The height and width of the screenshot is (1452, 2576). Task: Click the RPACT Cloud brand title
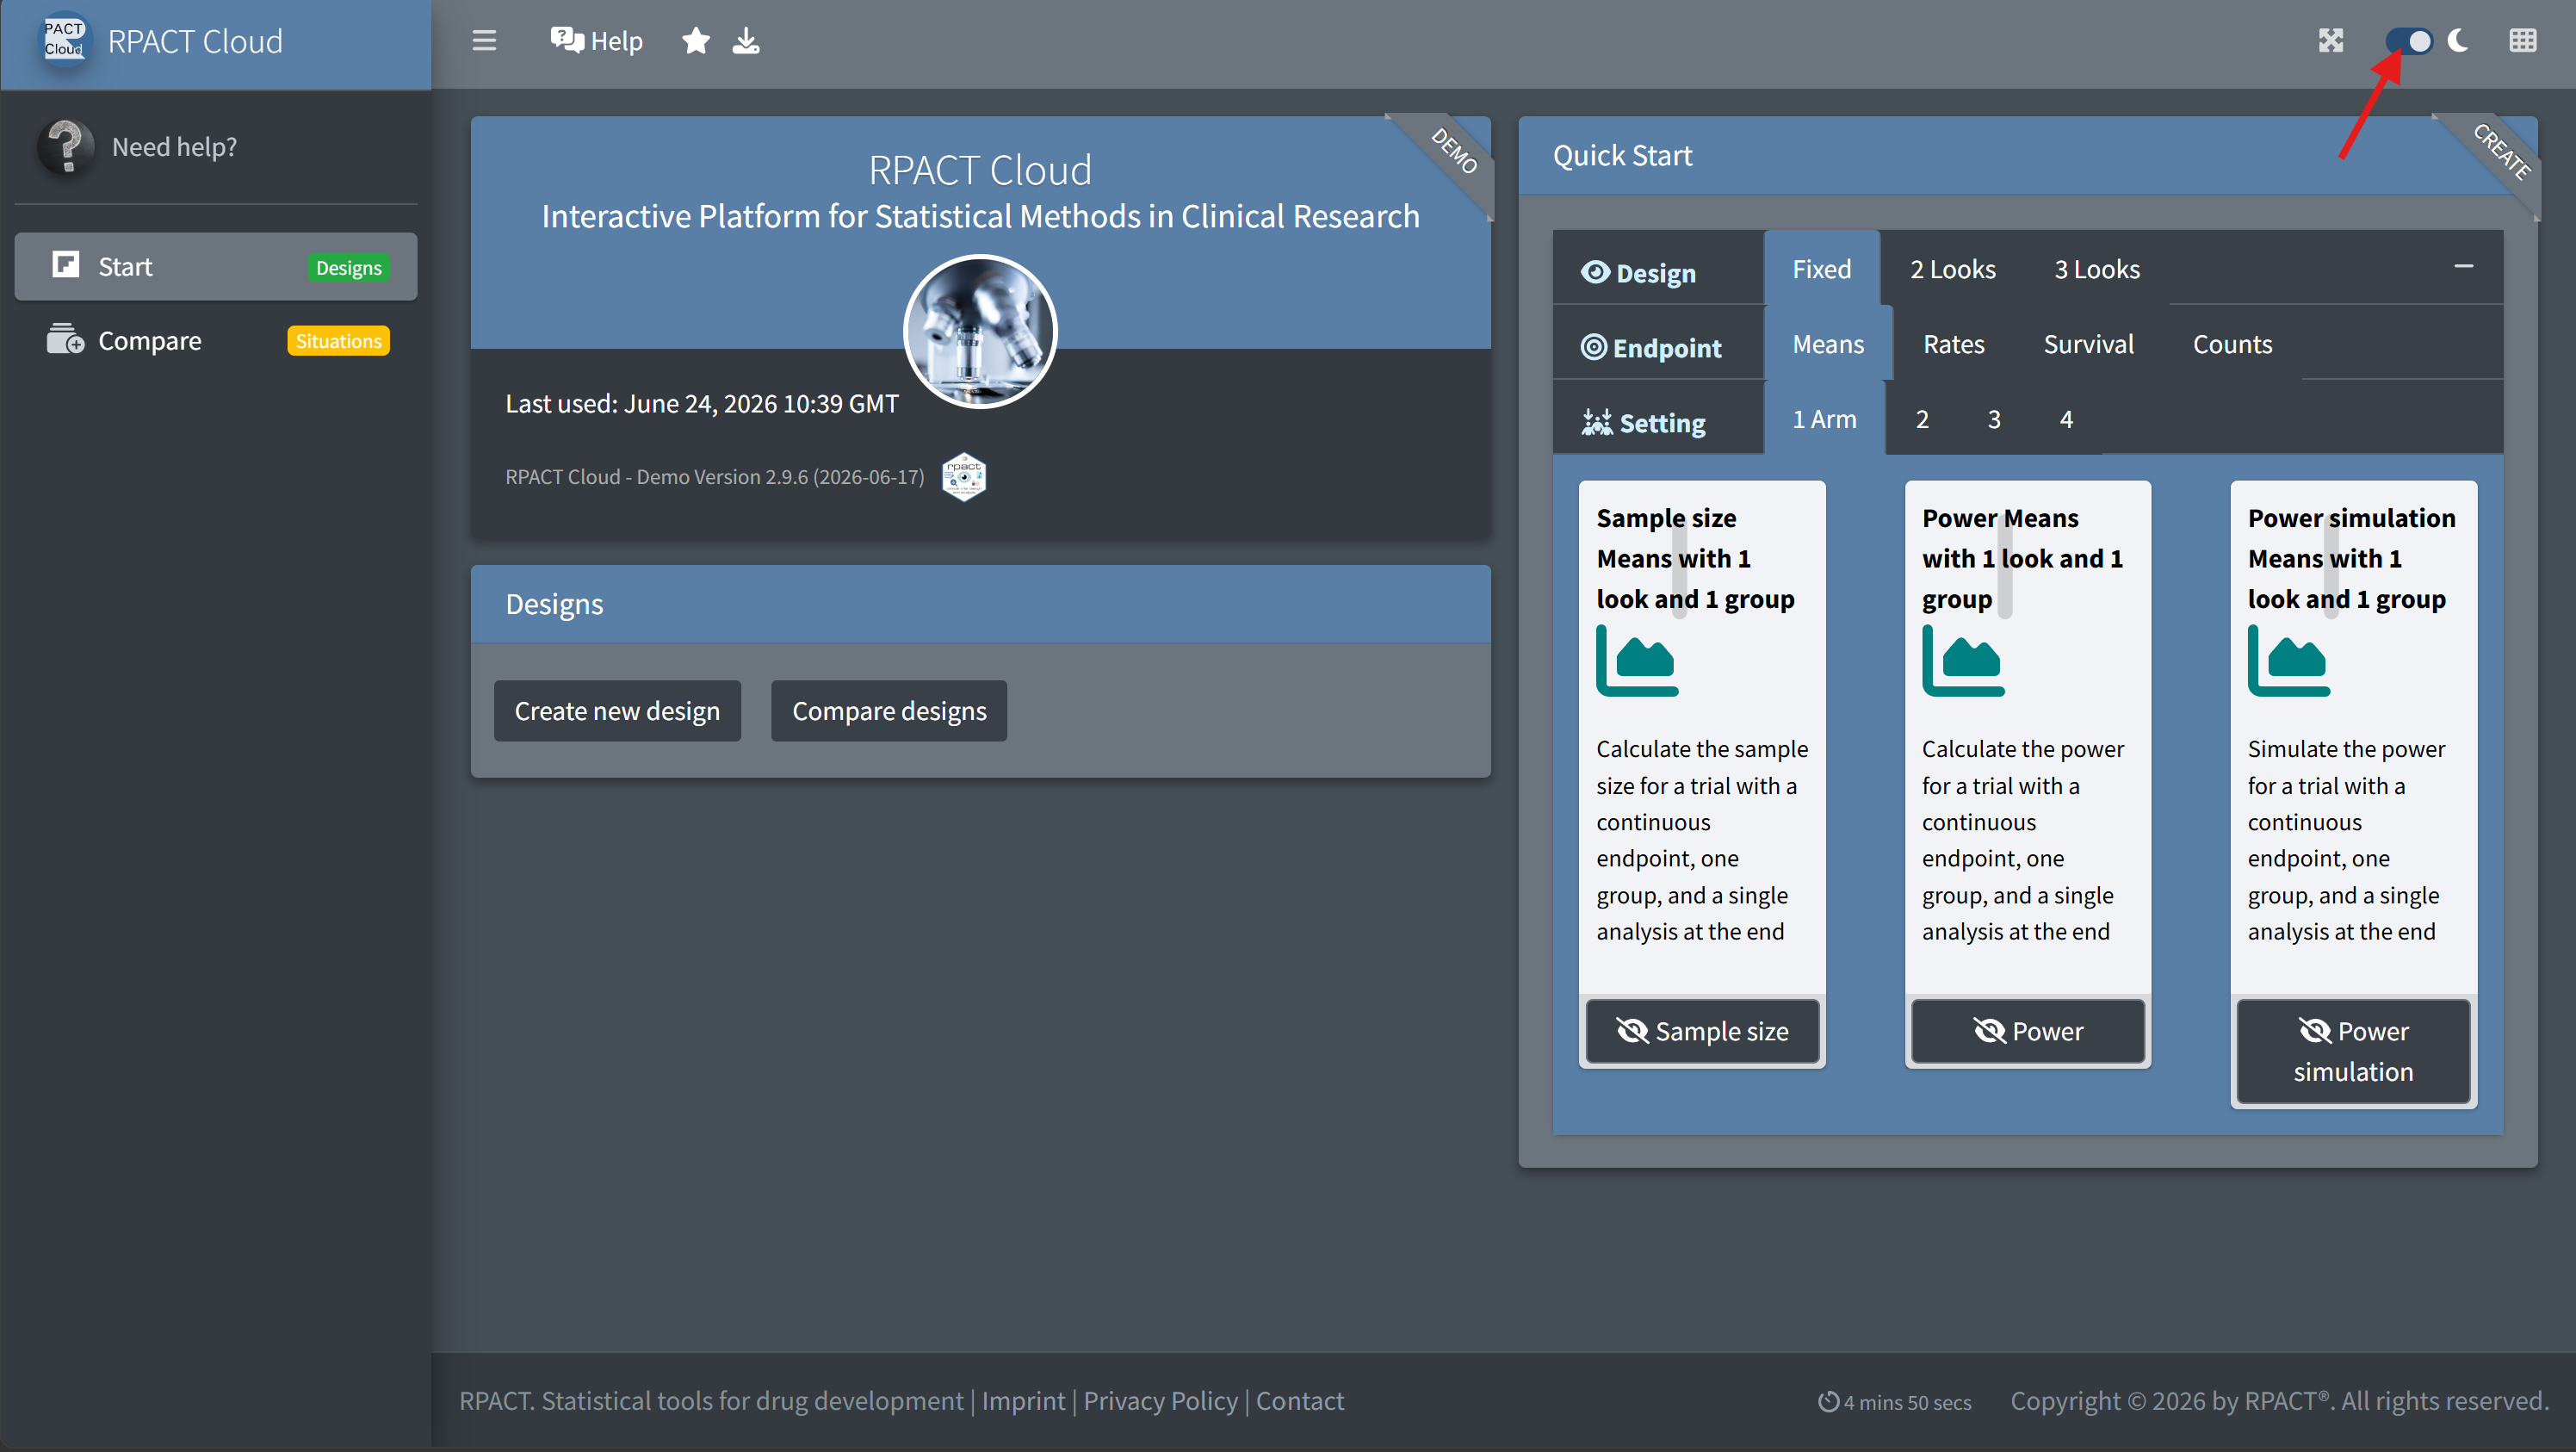tap(195, 41)
